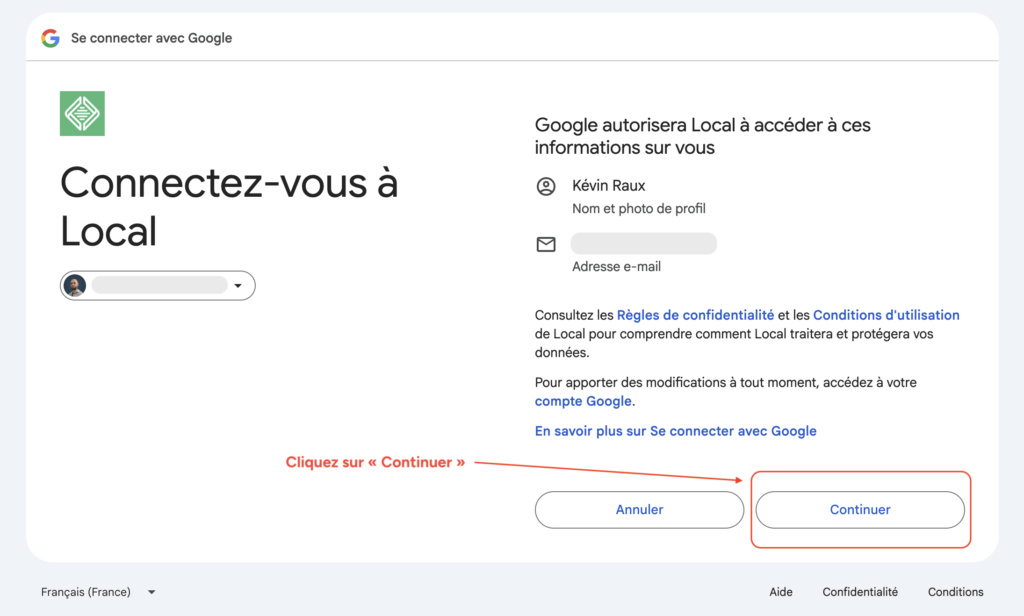The height and width of the screenshot is (616, 1024).
Task: Click the 'Se connecter avec Google' header text
Action: point(152,38)
